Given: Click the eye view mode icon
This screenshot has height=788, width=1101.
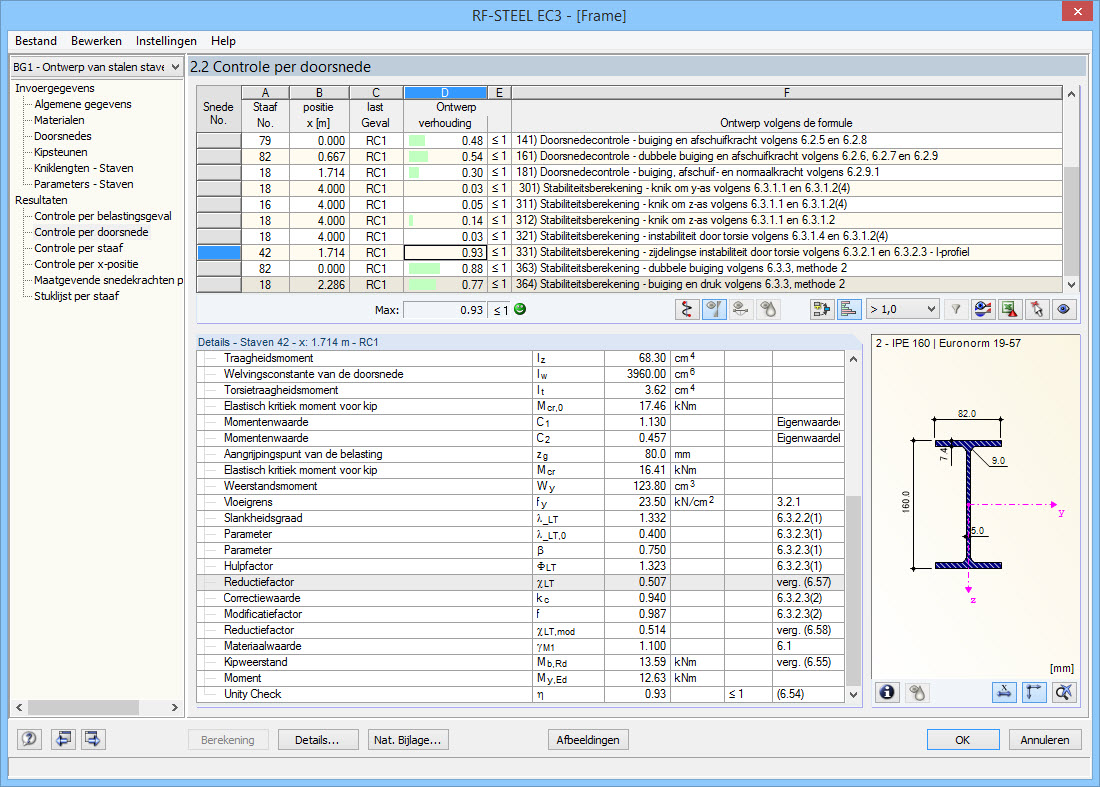Looking at the screenshot, I should click(x=1064, y=310).
